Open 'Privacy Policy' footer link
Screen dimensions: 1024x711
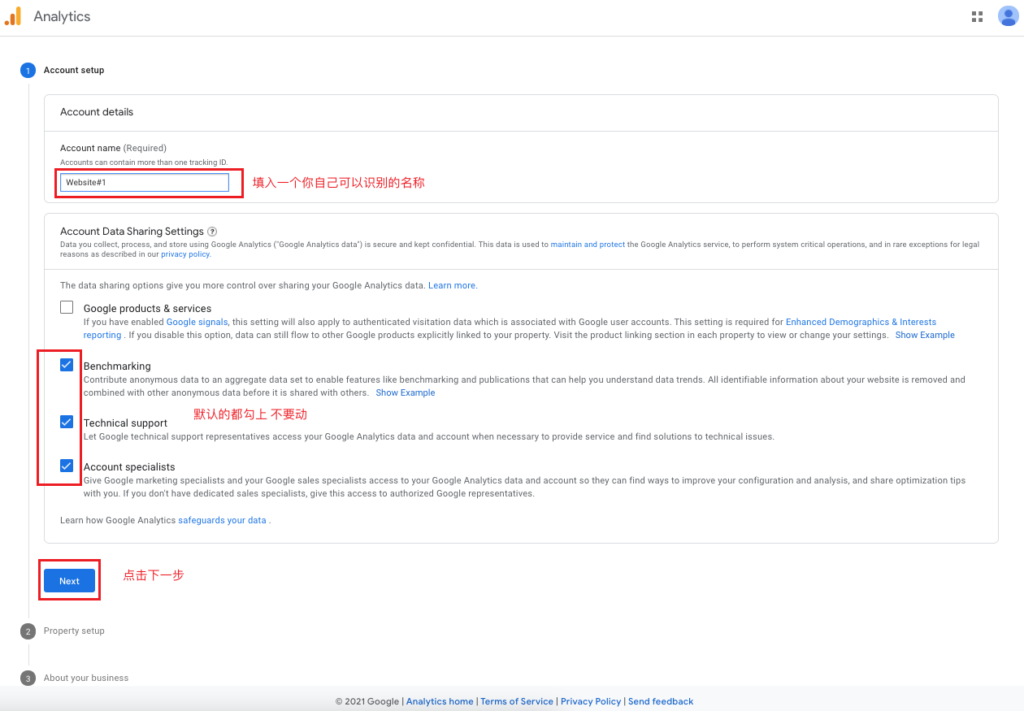[590, 701]
